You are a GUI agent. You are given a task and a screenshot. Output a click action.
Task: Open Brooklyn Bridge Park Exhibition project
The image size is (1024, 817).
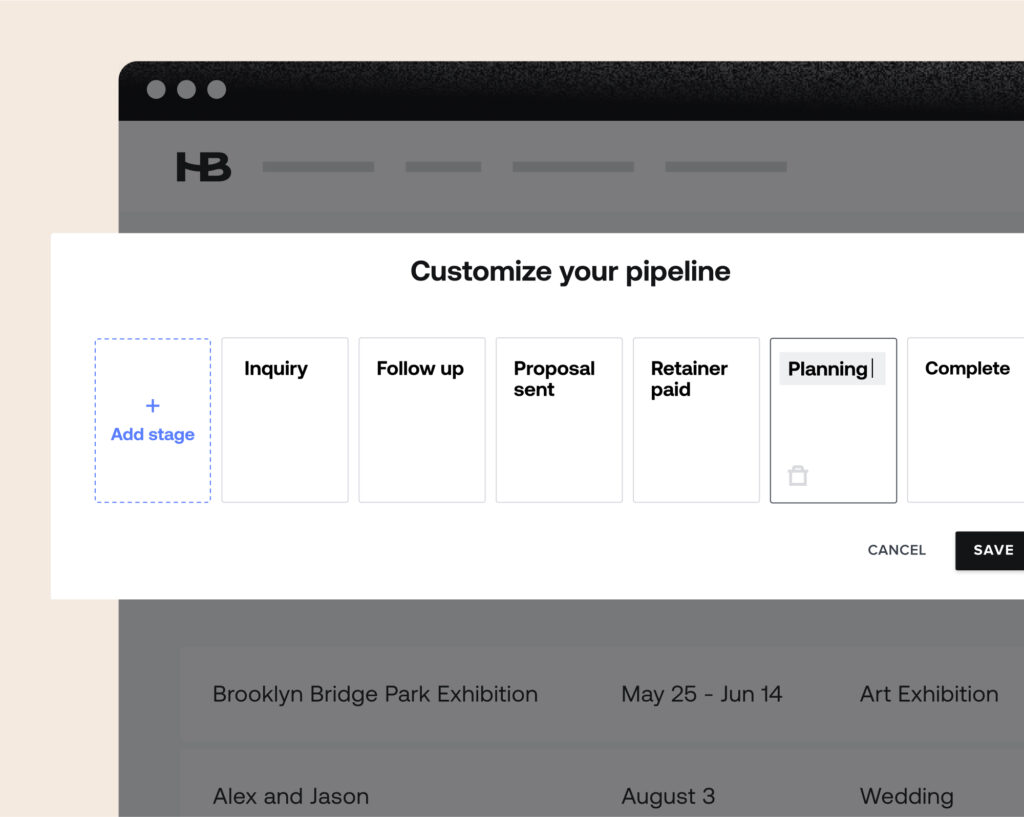[375, 694]
